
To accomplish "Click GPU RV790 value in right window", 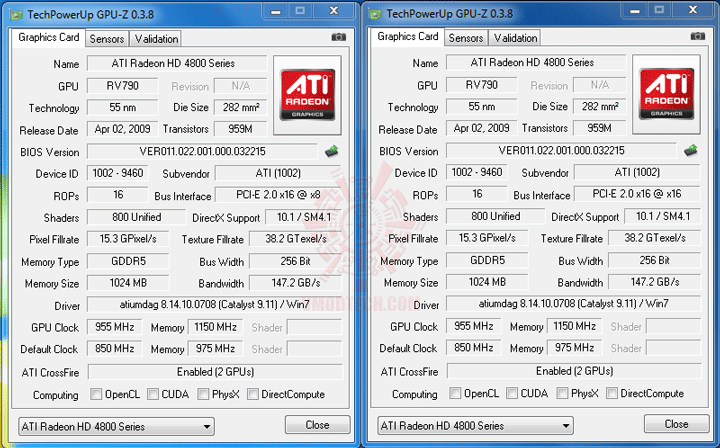I will 482,85.
